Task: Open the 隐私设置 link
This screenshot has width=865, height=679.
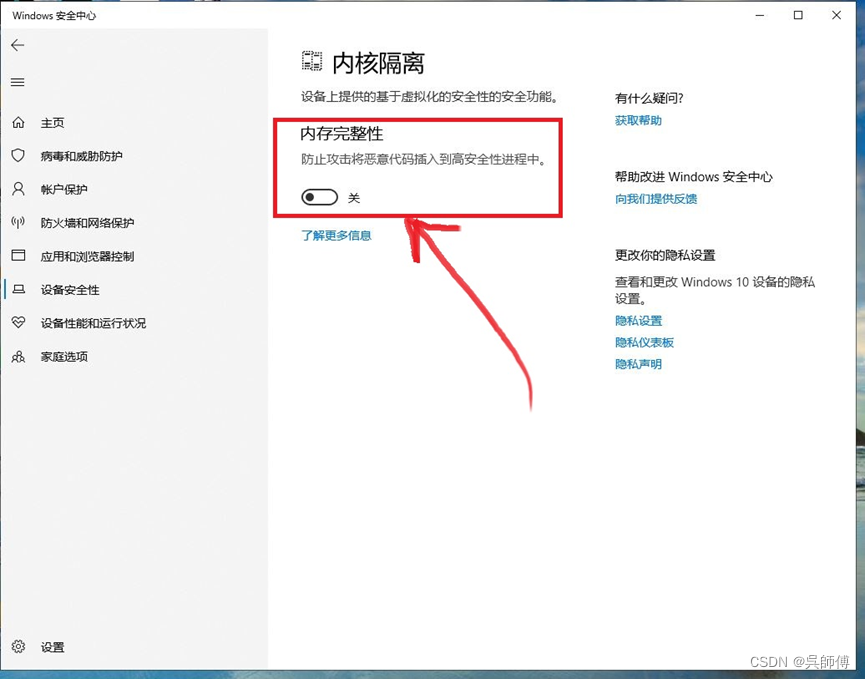Action: click(638, 320)
